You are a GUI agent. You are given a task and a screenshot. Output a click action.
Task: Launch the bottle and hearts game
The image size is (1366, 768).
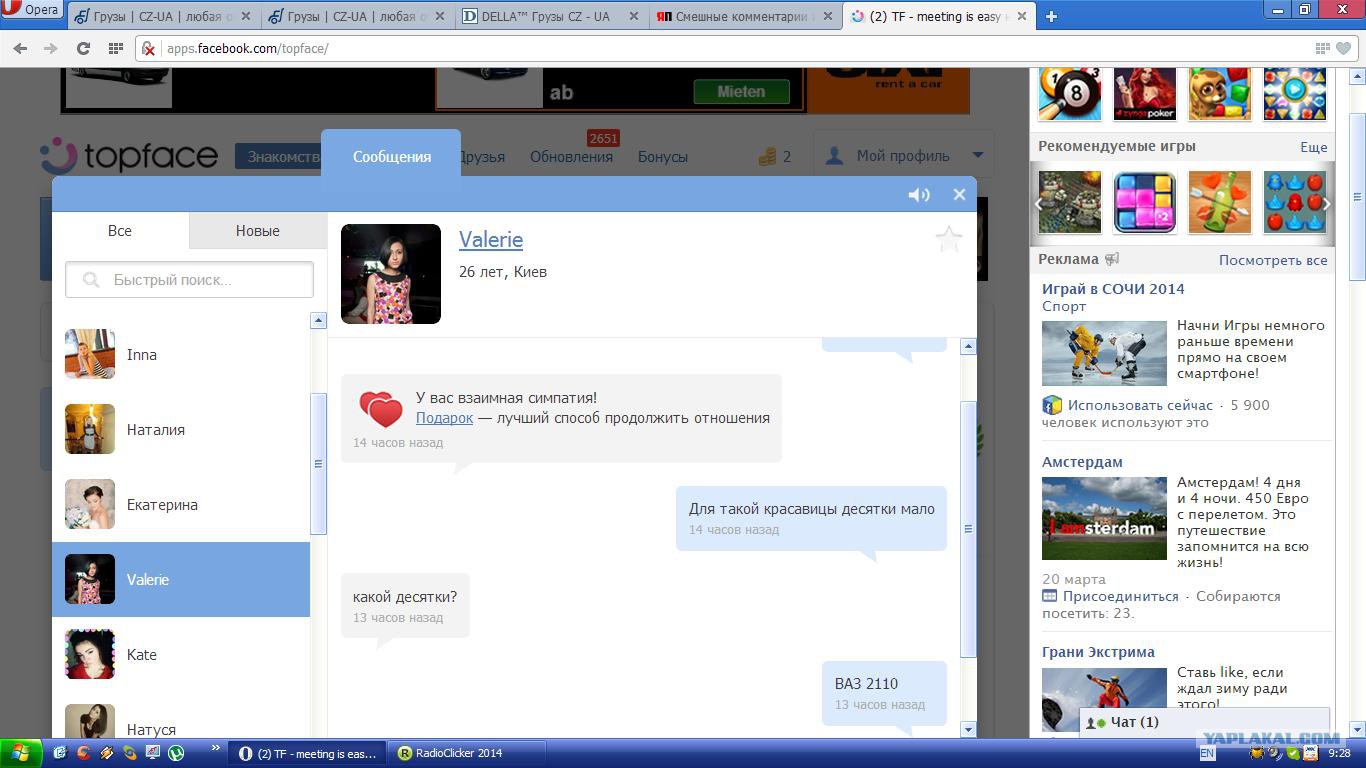click(1220, 202)
